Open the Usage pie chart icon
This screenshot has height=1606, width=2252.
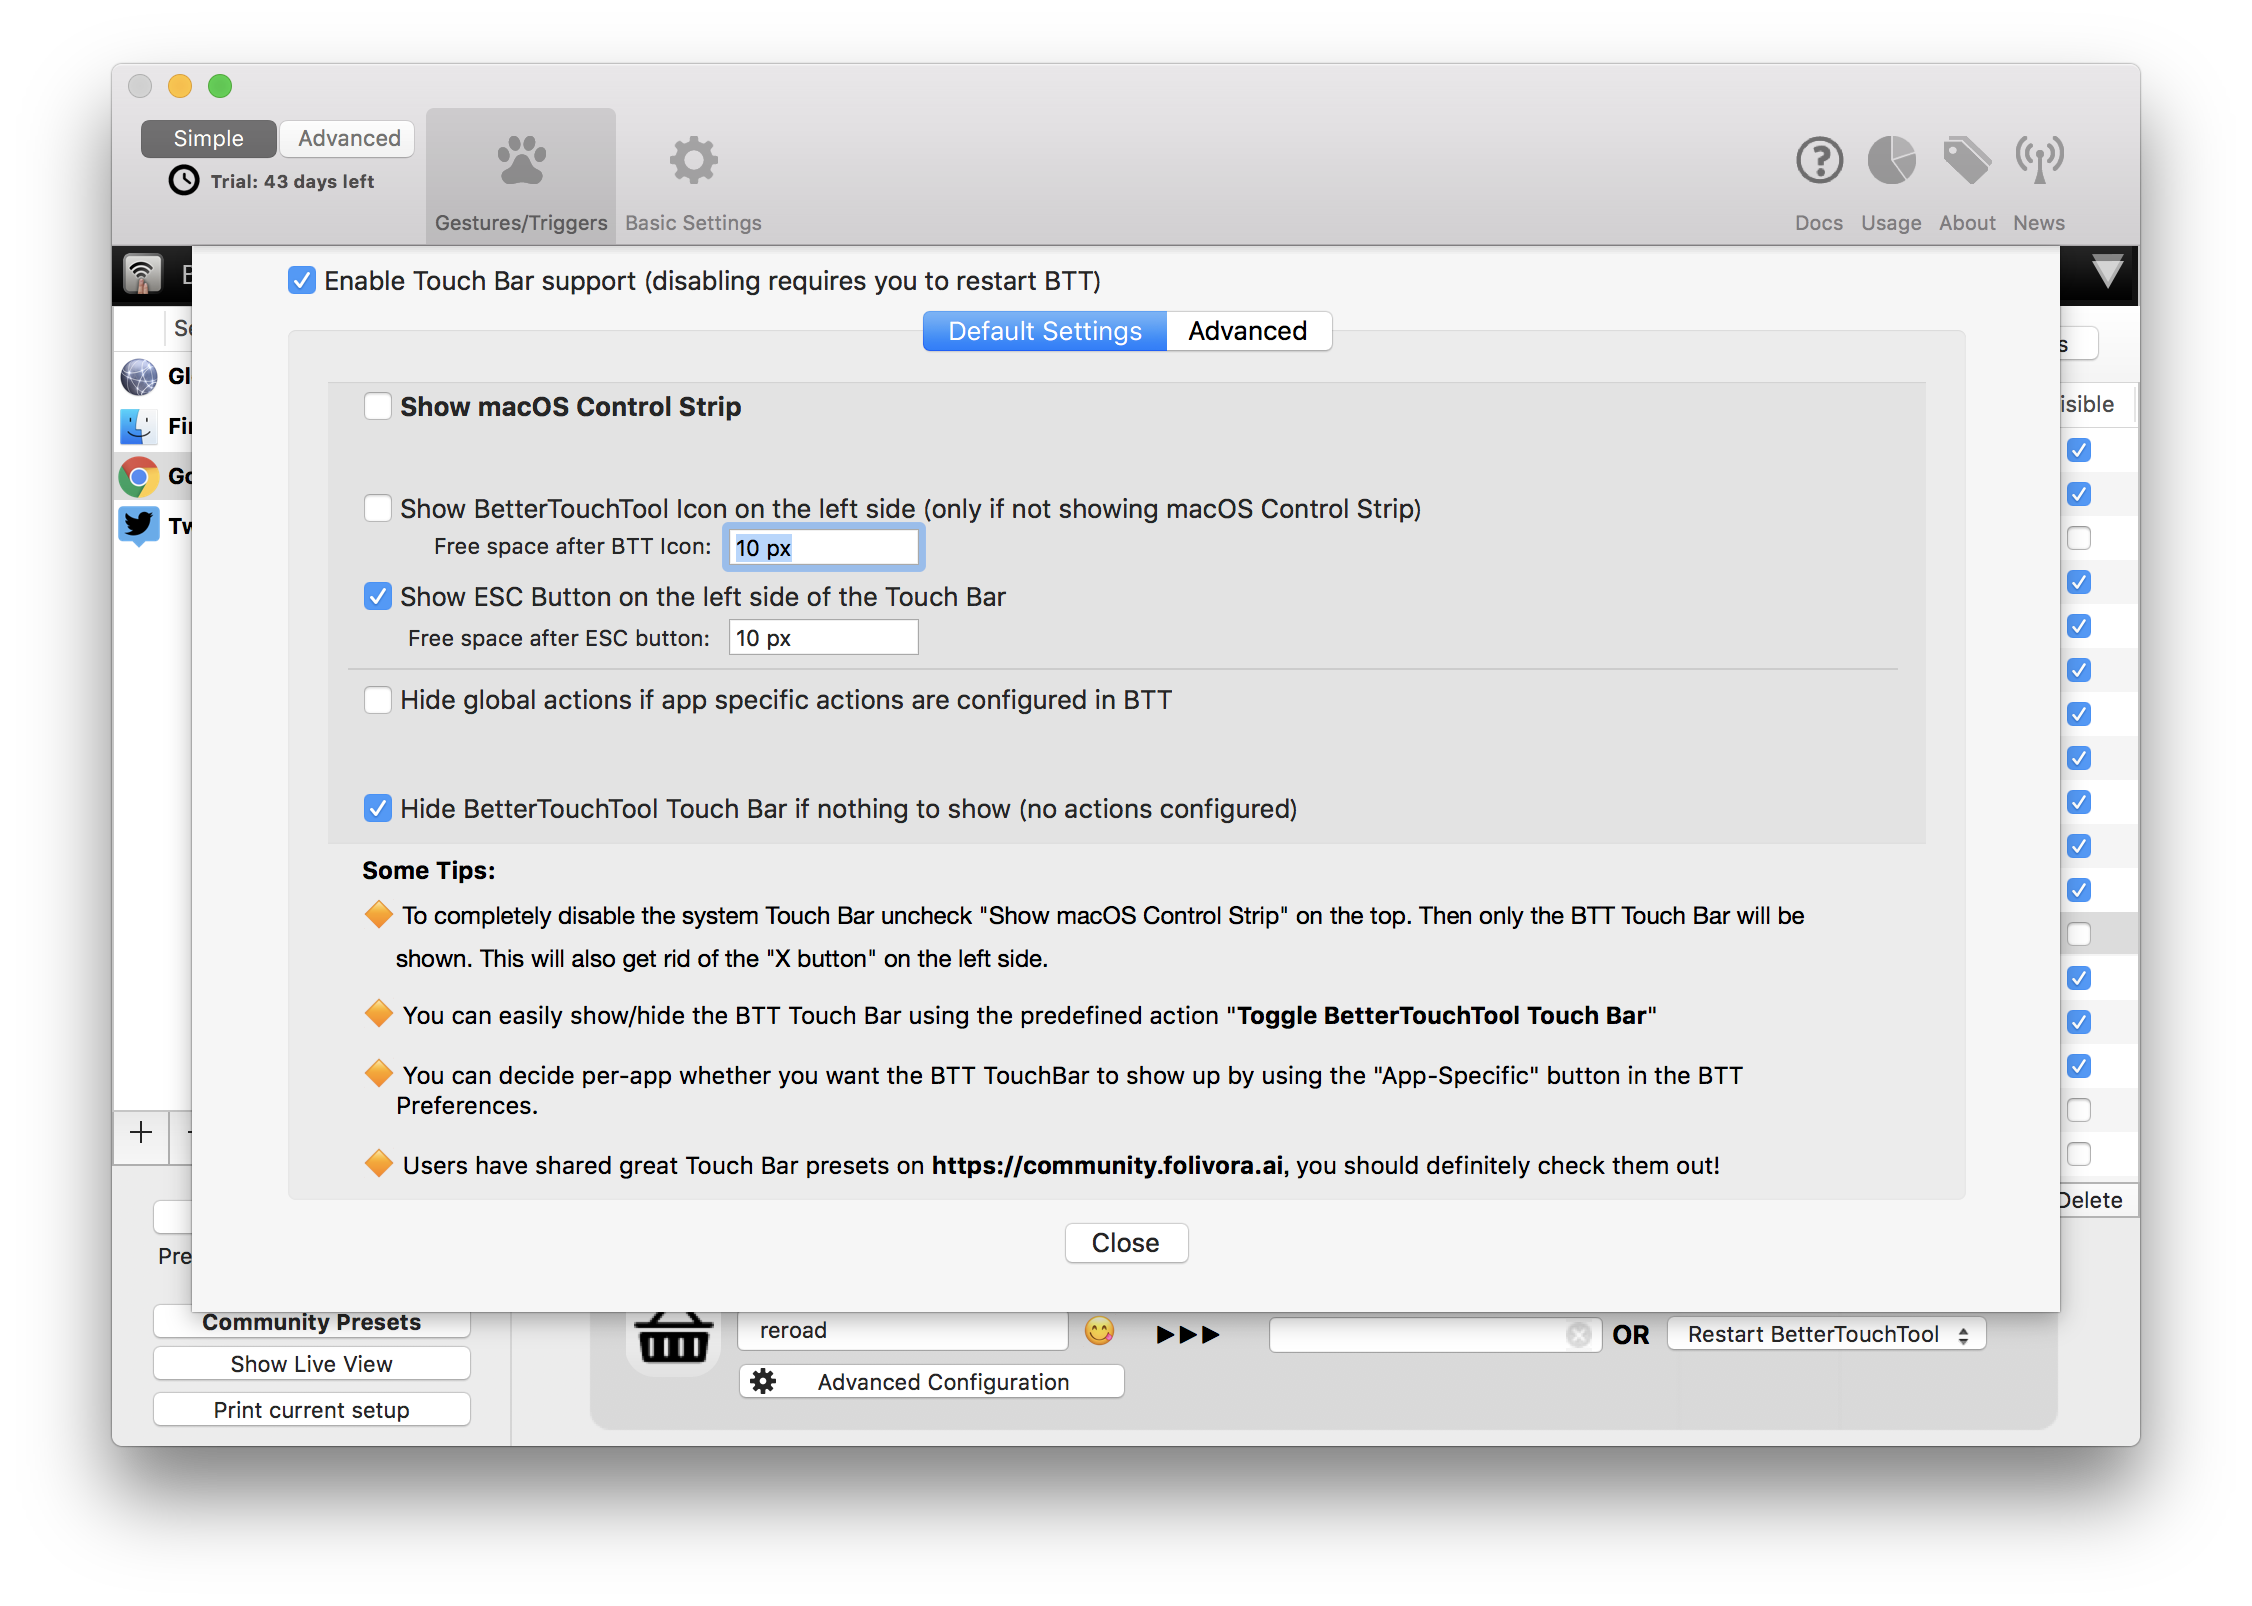(1891, 161)
